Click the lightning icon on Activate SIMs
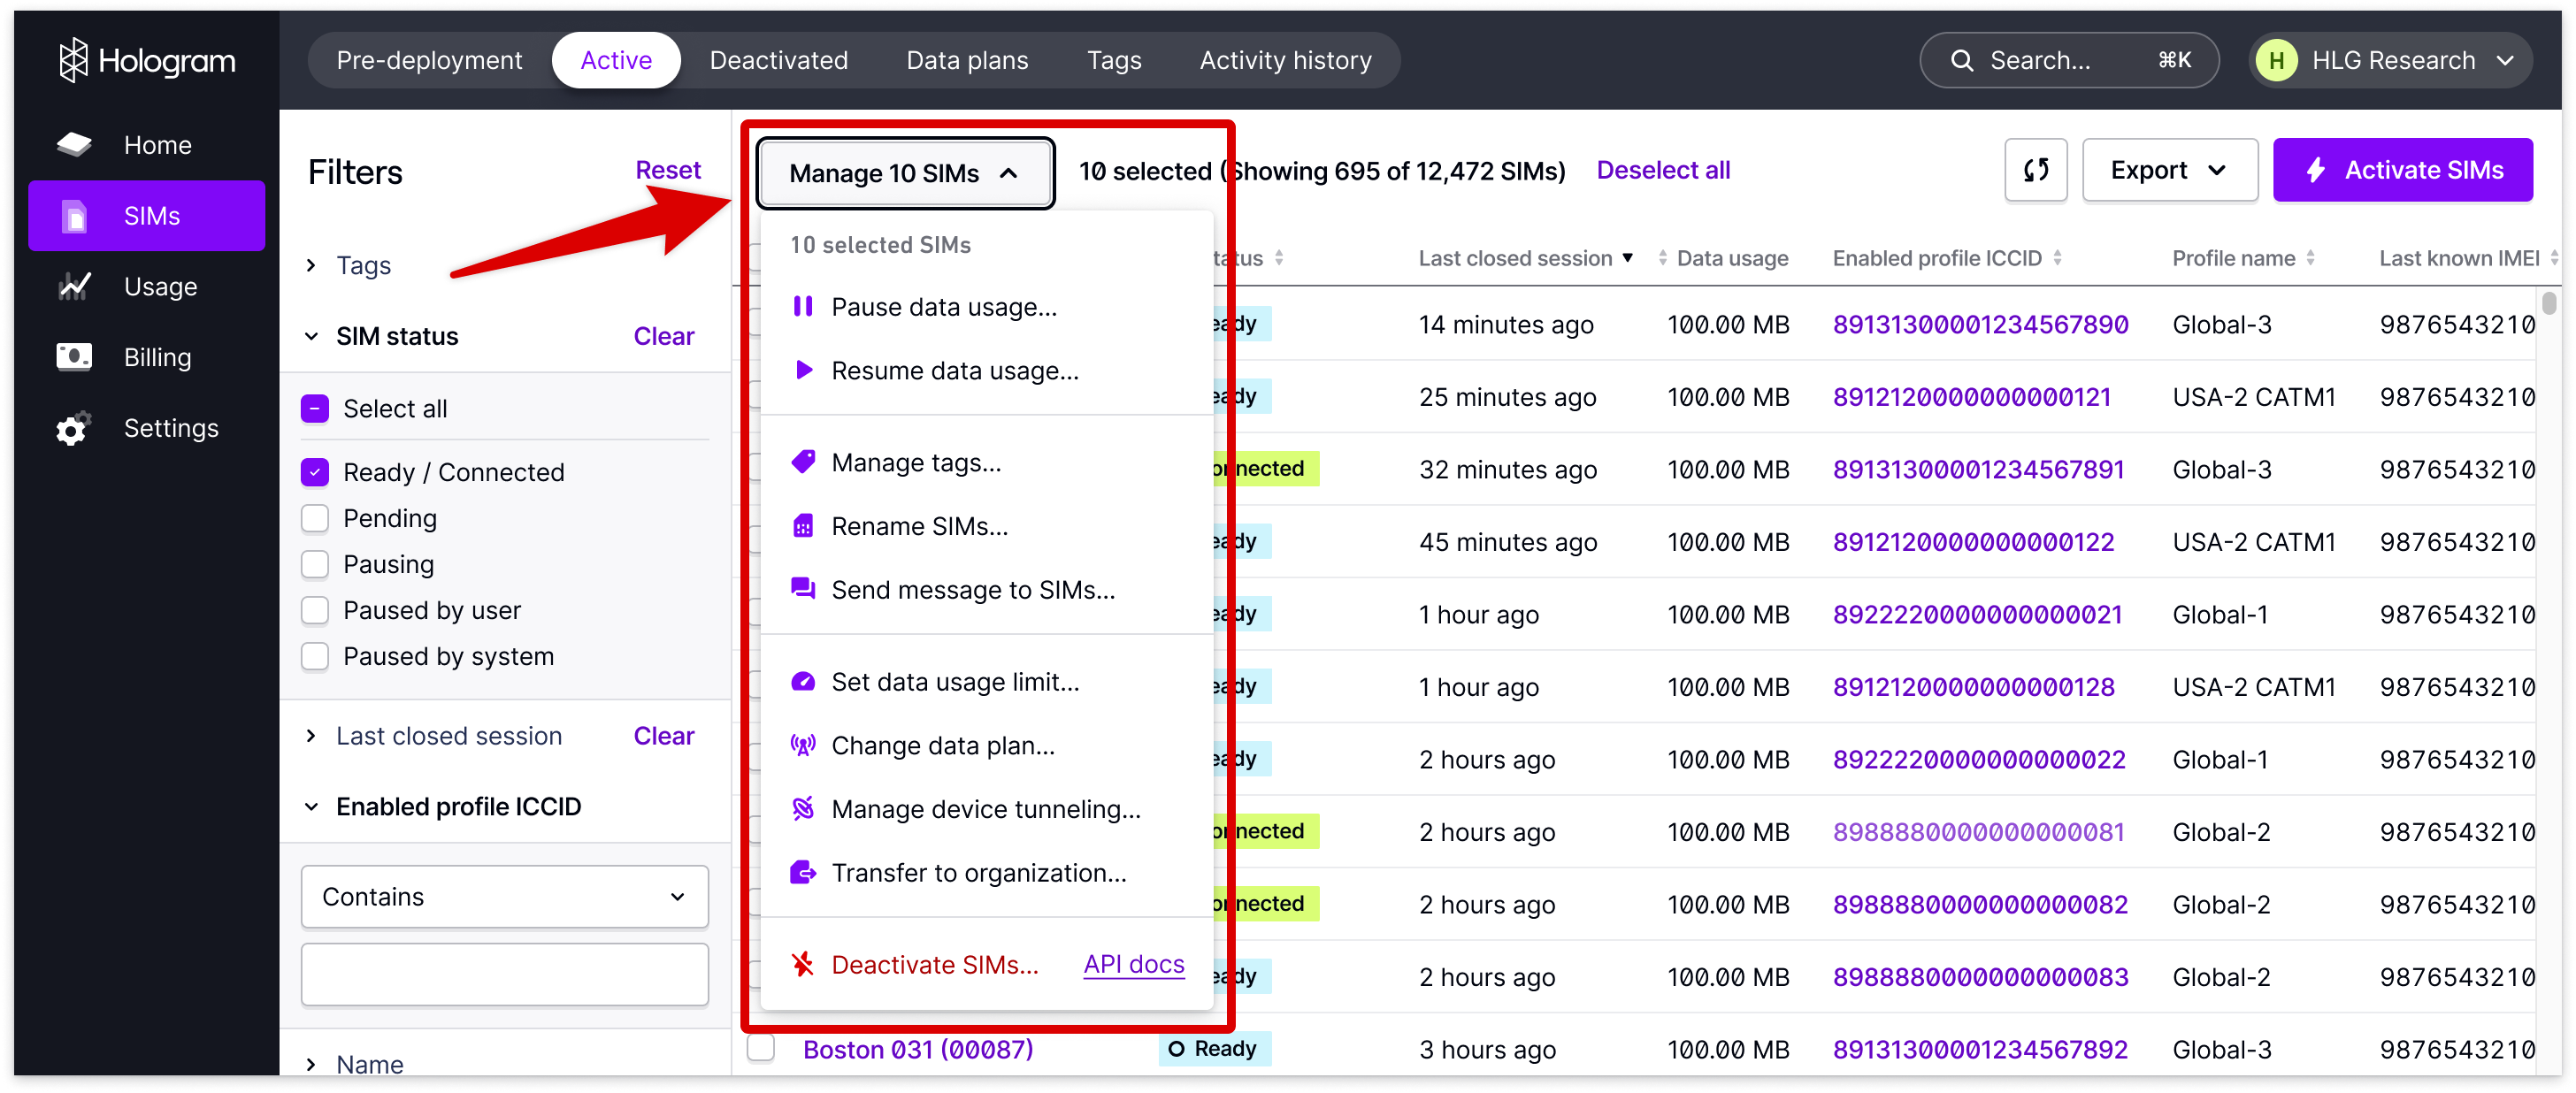The width and height of the screenshot is (2576, 1093). pos(2315,170)
